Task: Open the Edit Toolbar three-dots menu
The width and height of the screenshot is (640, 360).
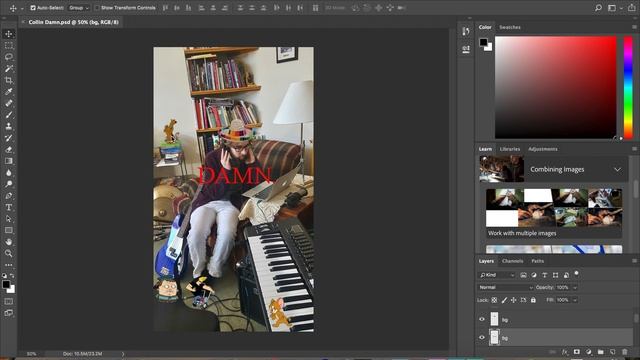Action: click(x=9, y=265)
